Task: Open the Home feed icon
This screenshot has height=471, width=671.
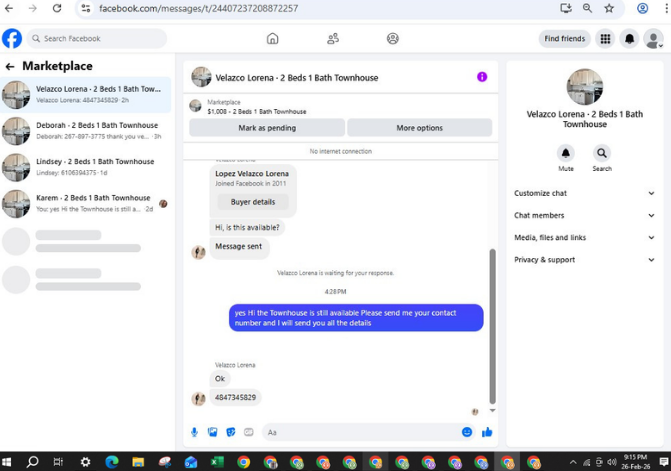Action: point(272,39)
